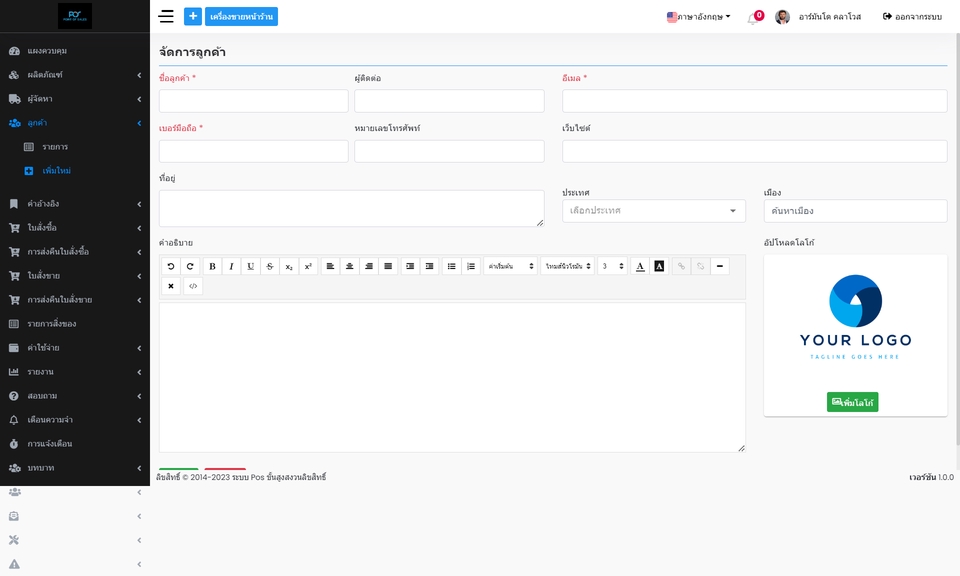This screenshot has width=960, height=576.
Task: Open the notification bell
Action: click(x=752, y=19)
